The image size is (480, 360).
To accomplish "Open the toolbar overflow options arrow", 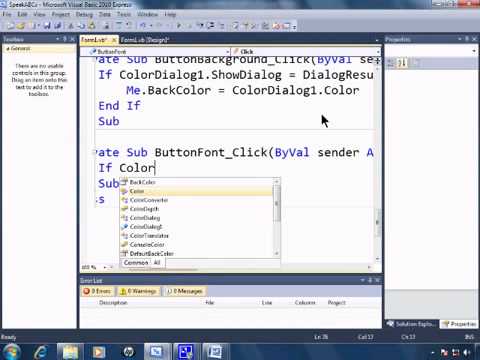I will (x=294, y=26).
